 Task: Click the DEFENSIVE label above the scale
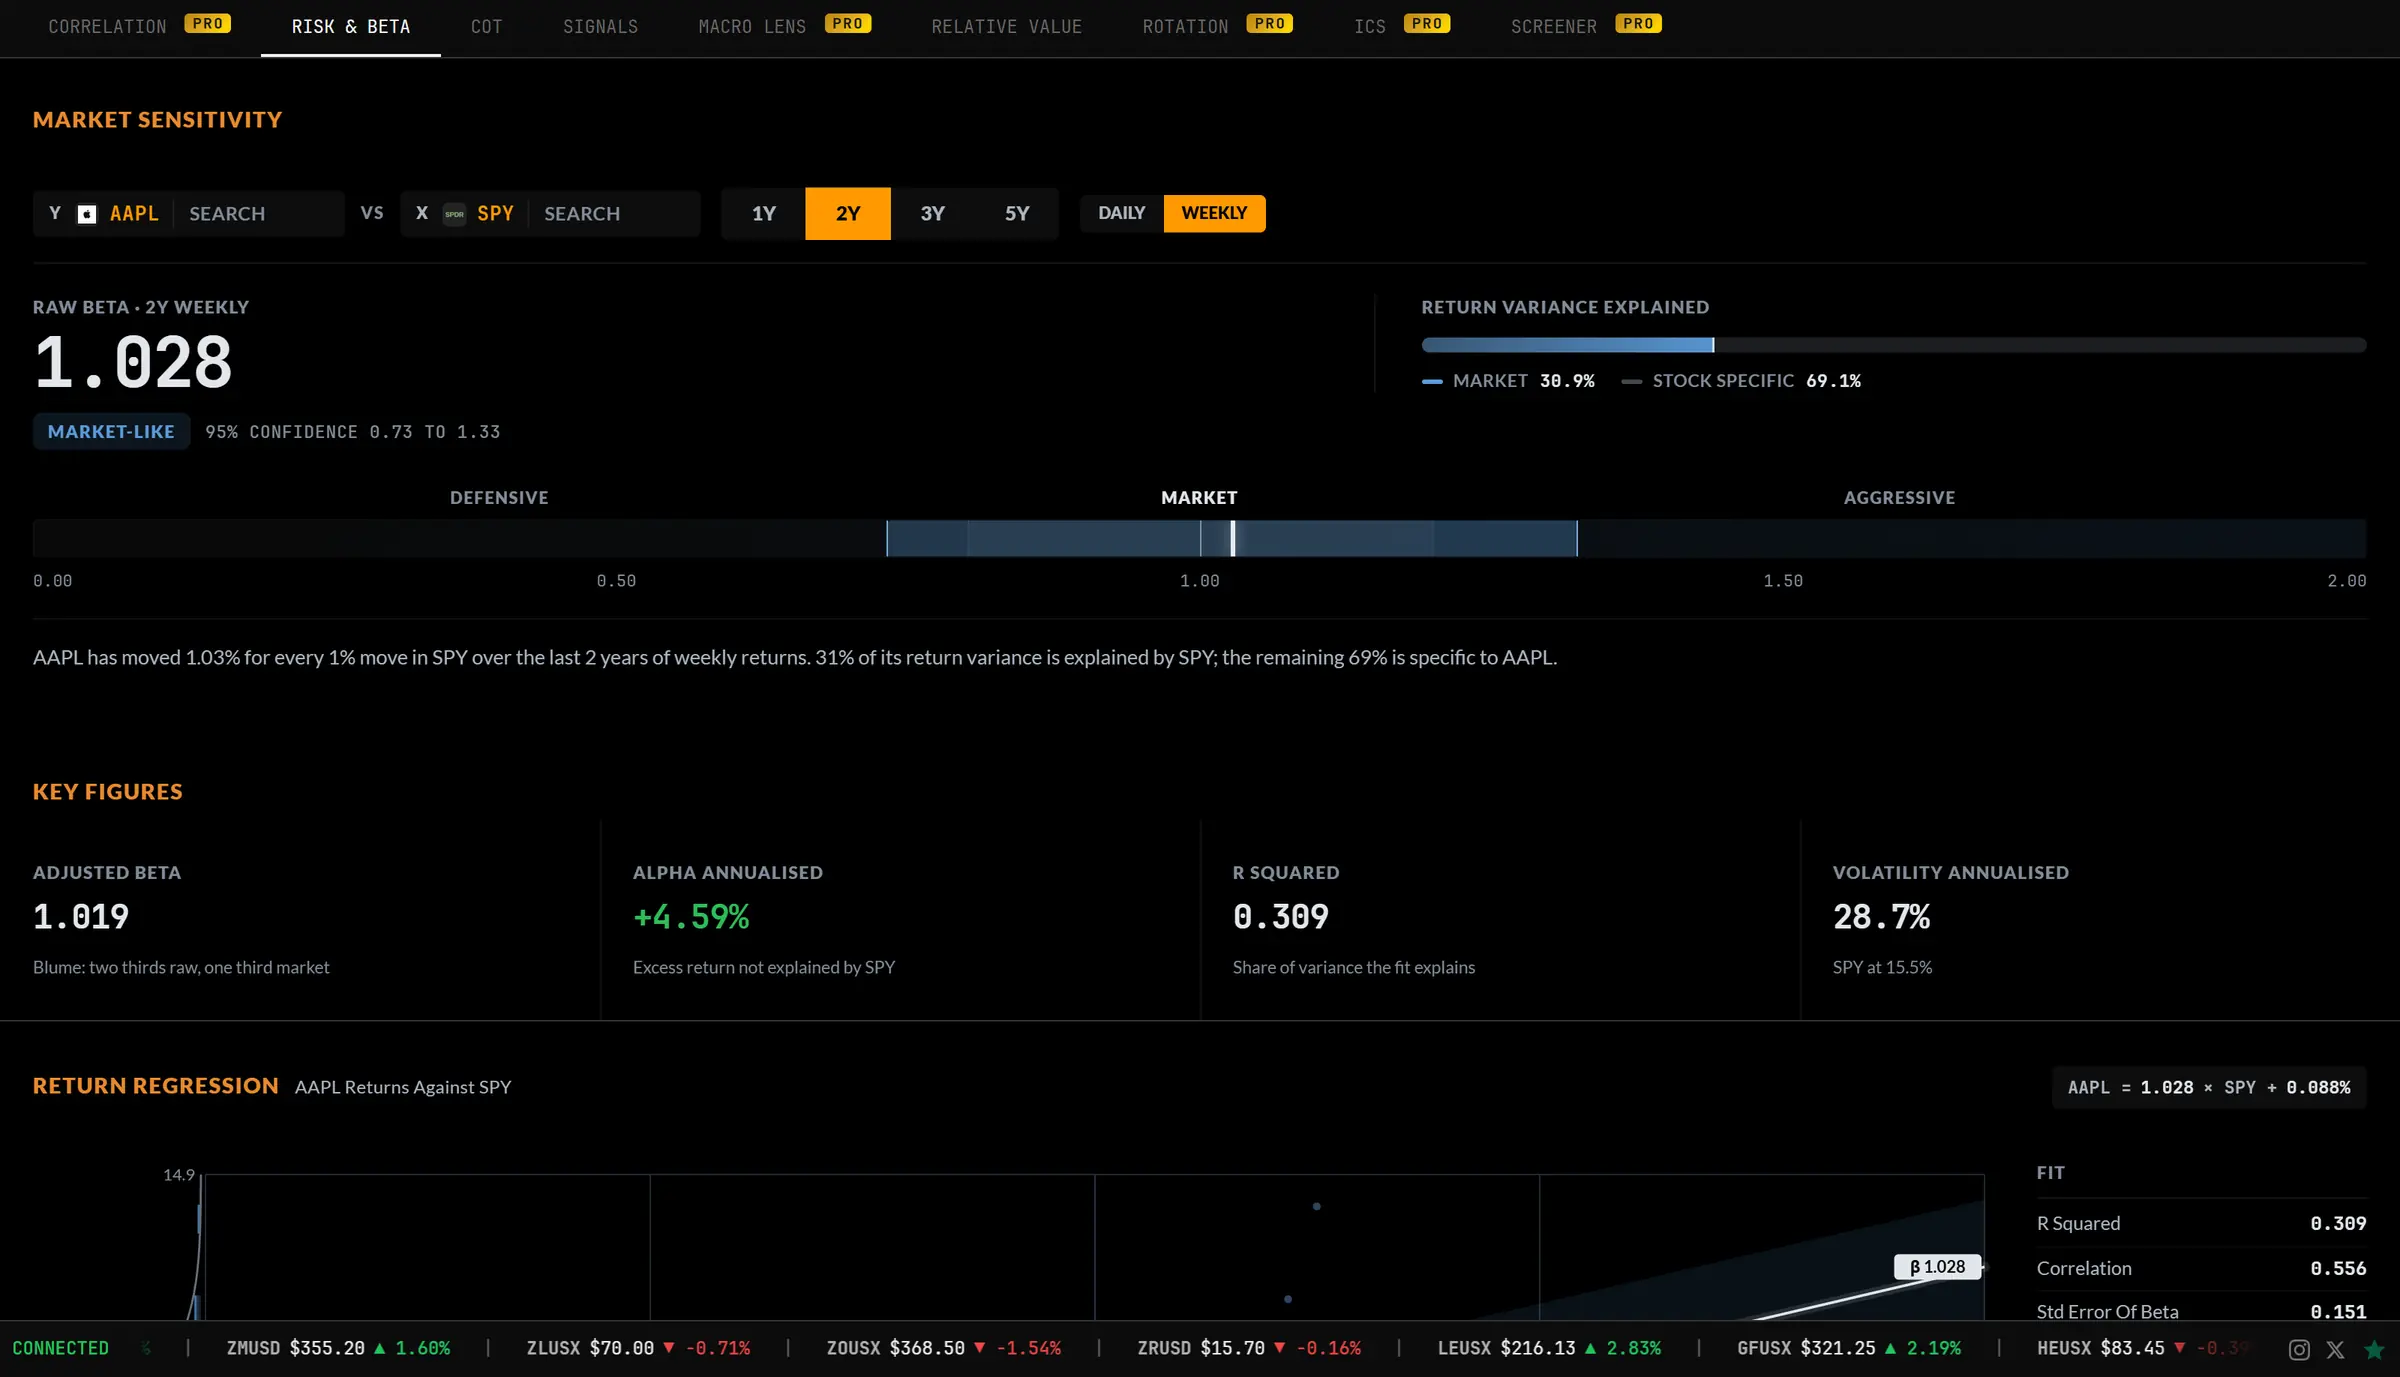click(499, 498)
